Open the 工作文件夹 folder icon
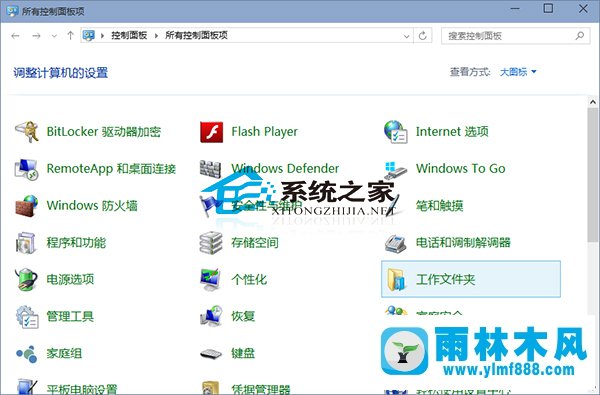 [x=396, y=279]
